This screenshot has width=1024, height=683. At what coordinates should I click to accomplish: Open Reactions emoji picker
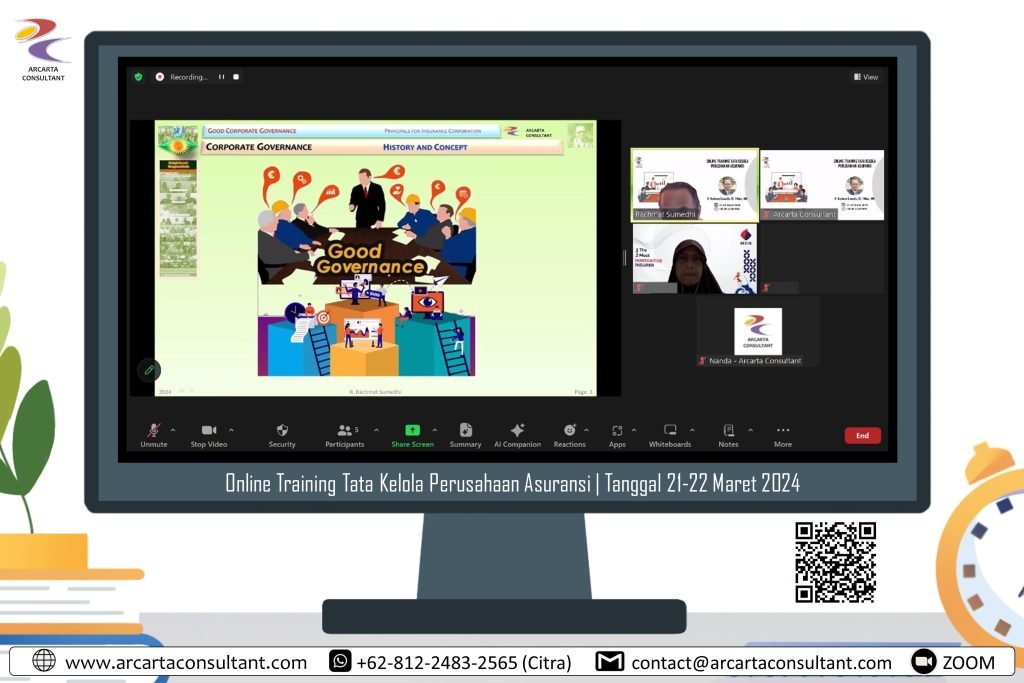tap(569, 430)
